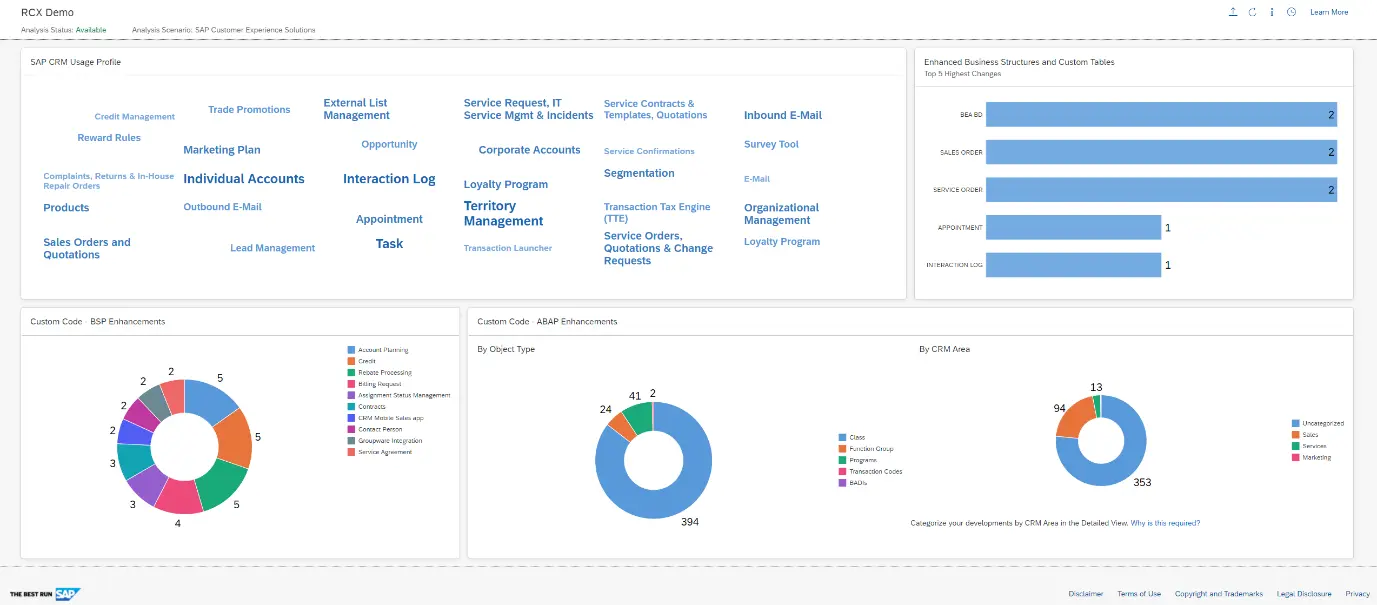Click the Sales legend entry in CRM Area
1377x605 pixels.
click(1304, 434)
